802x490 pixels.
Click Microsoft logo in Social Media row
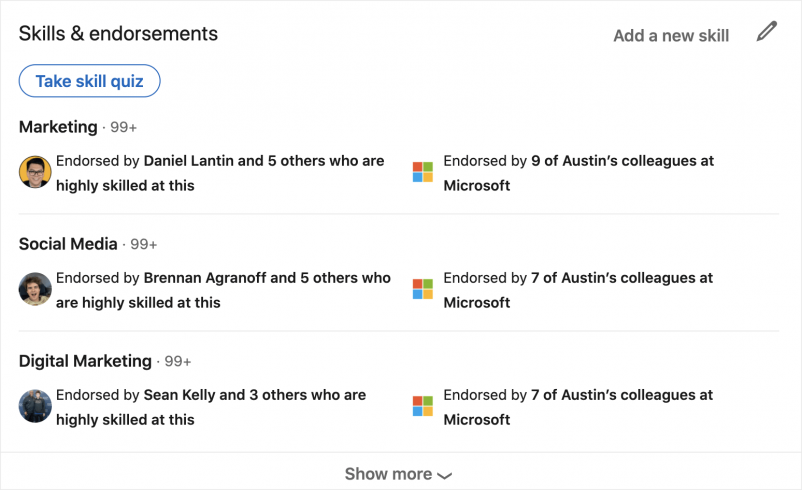(423, 289)
